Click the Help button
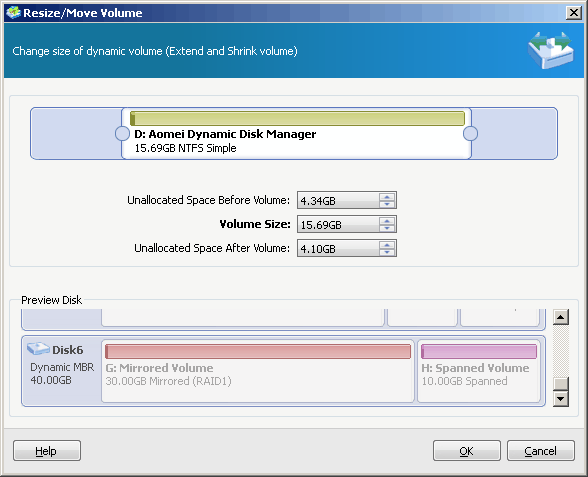 tap(47, 450)
